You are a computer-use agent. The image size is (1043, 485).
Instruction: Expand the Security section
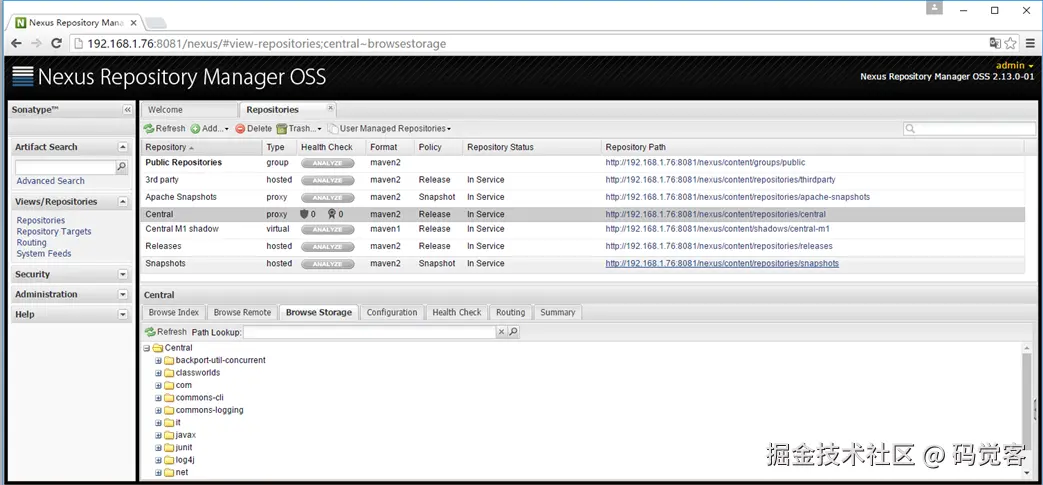click(122, 274)
